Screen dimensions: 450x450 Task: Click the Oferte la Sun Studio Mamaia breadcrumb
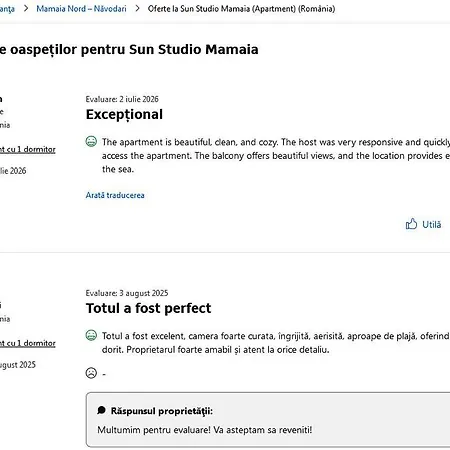click(241, 9)
